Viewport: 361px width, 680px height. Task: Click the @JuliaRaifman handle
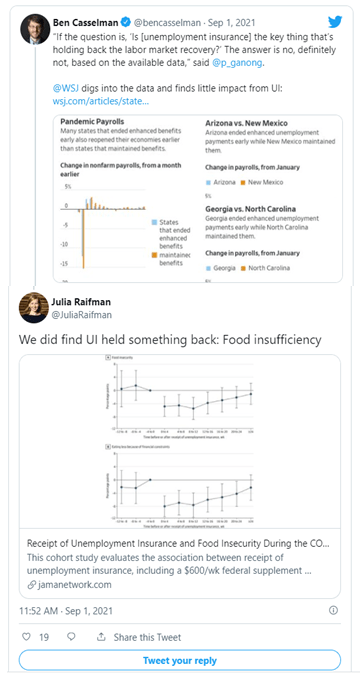click(82, 315)
